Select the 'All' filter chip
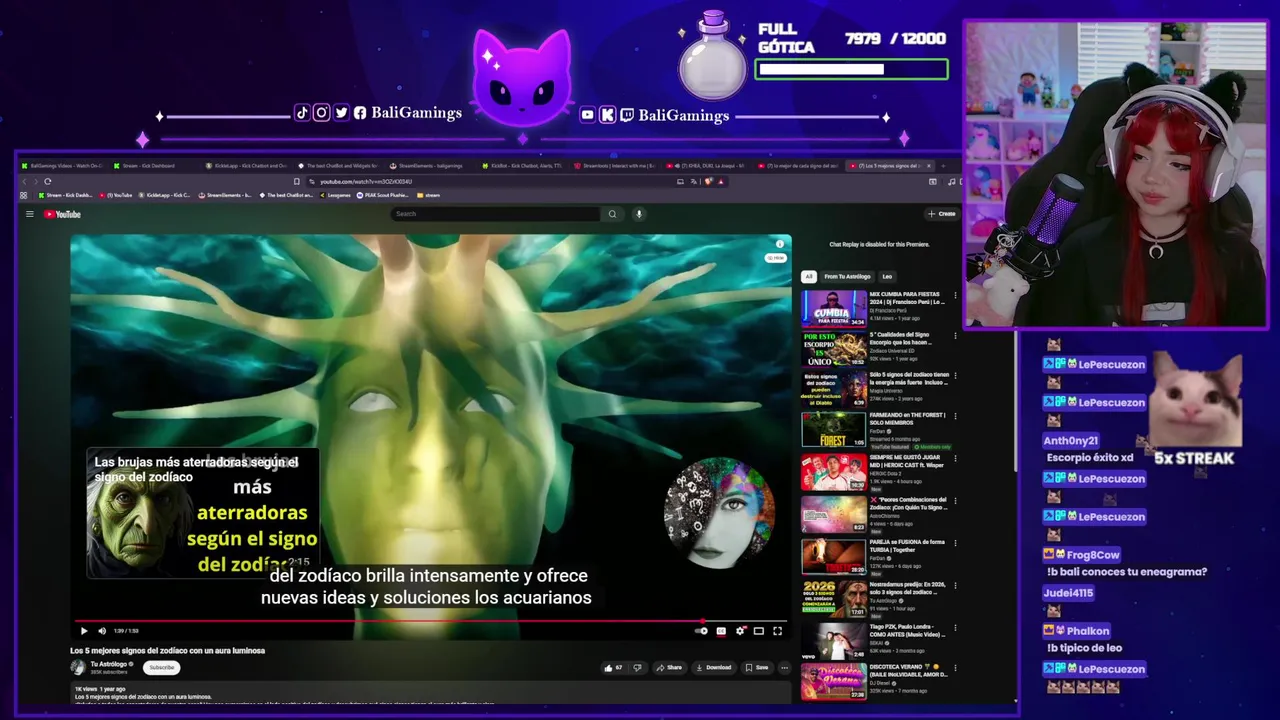The width and height of the screenshot is (1280, 720). coord(809,276)
